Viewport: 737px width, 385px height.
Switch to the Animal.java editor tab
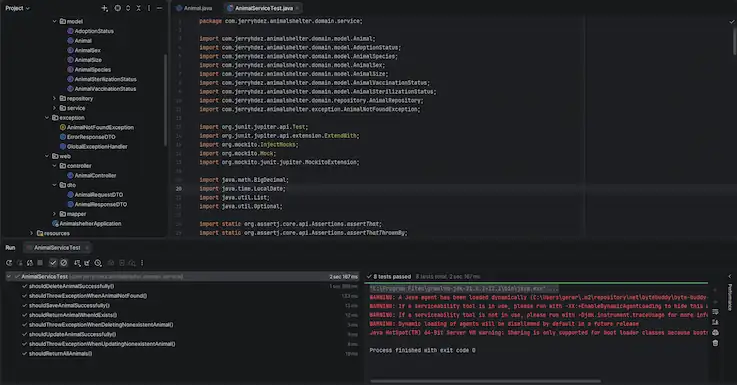[x=194, y=8]
